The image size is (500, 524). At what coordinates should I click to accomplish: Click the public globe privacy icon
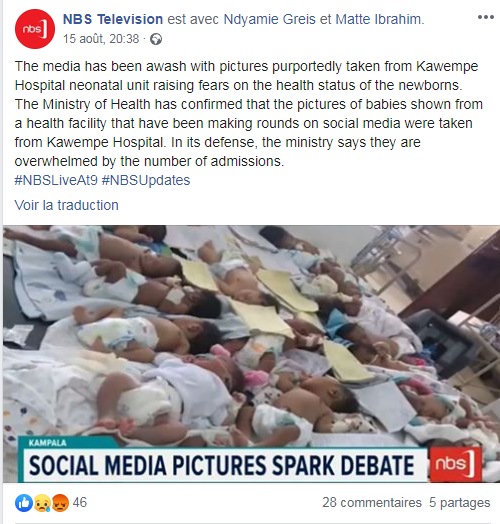coord(156,39)
